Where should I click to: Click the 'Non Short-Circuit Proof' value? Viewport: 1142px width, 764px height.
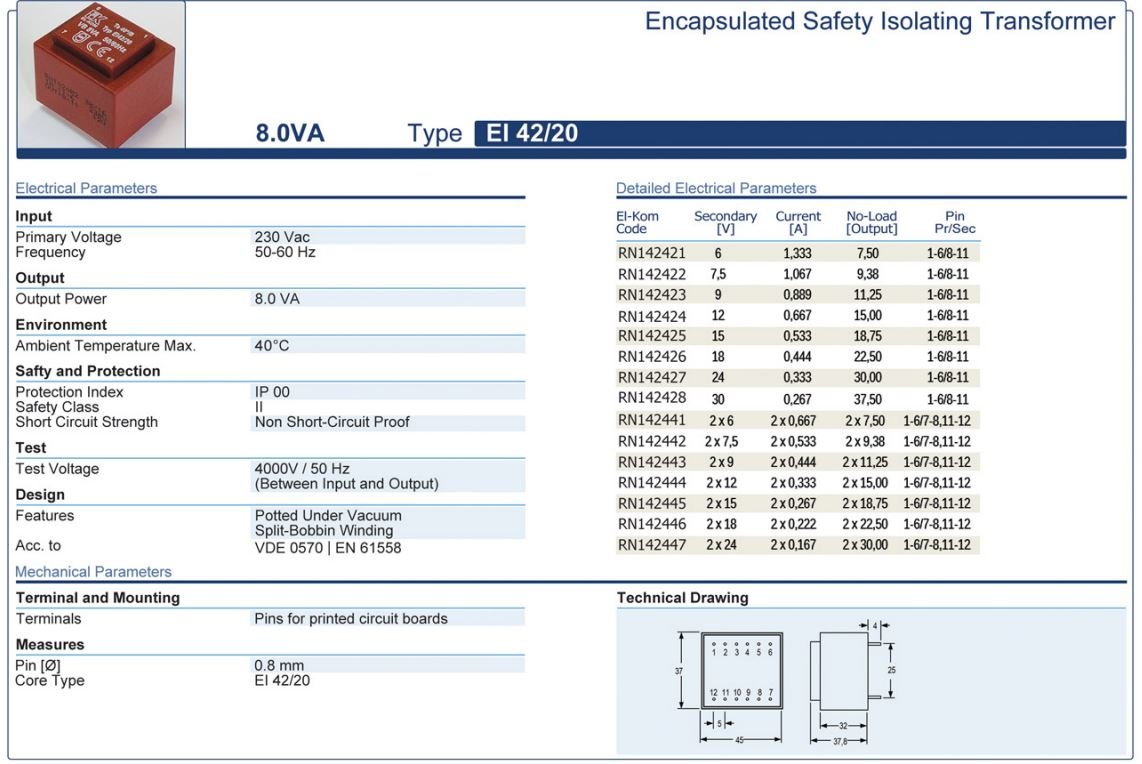pos(332,422)
